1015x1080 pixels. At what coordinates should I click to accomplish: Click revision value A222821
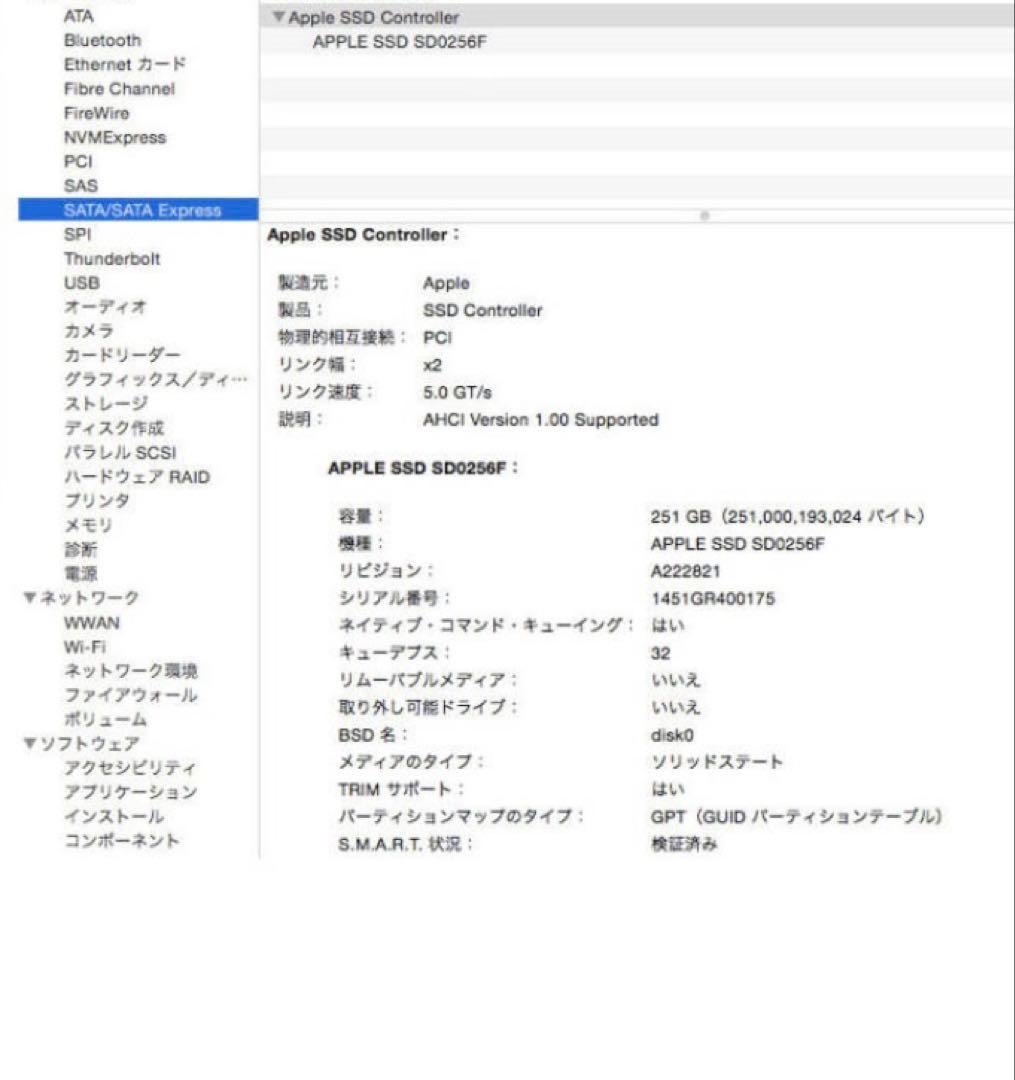tap(685, 572)
